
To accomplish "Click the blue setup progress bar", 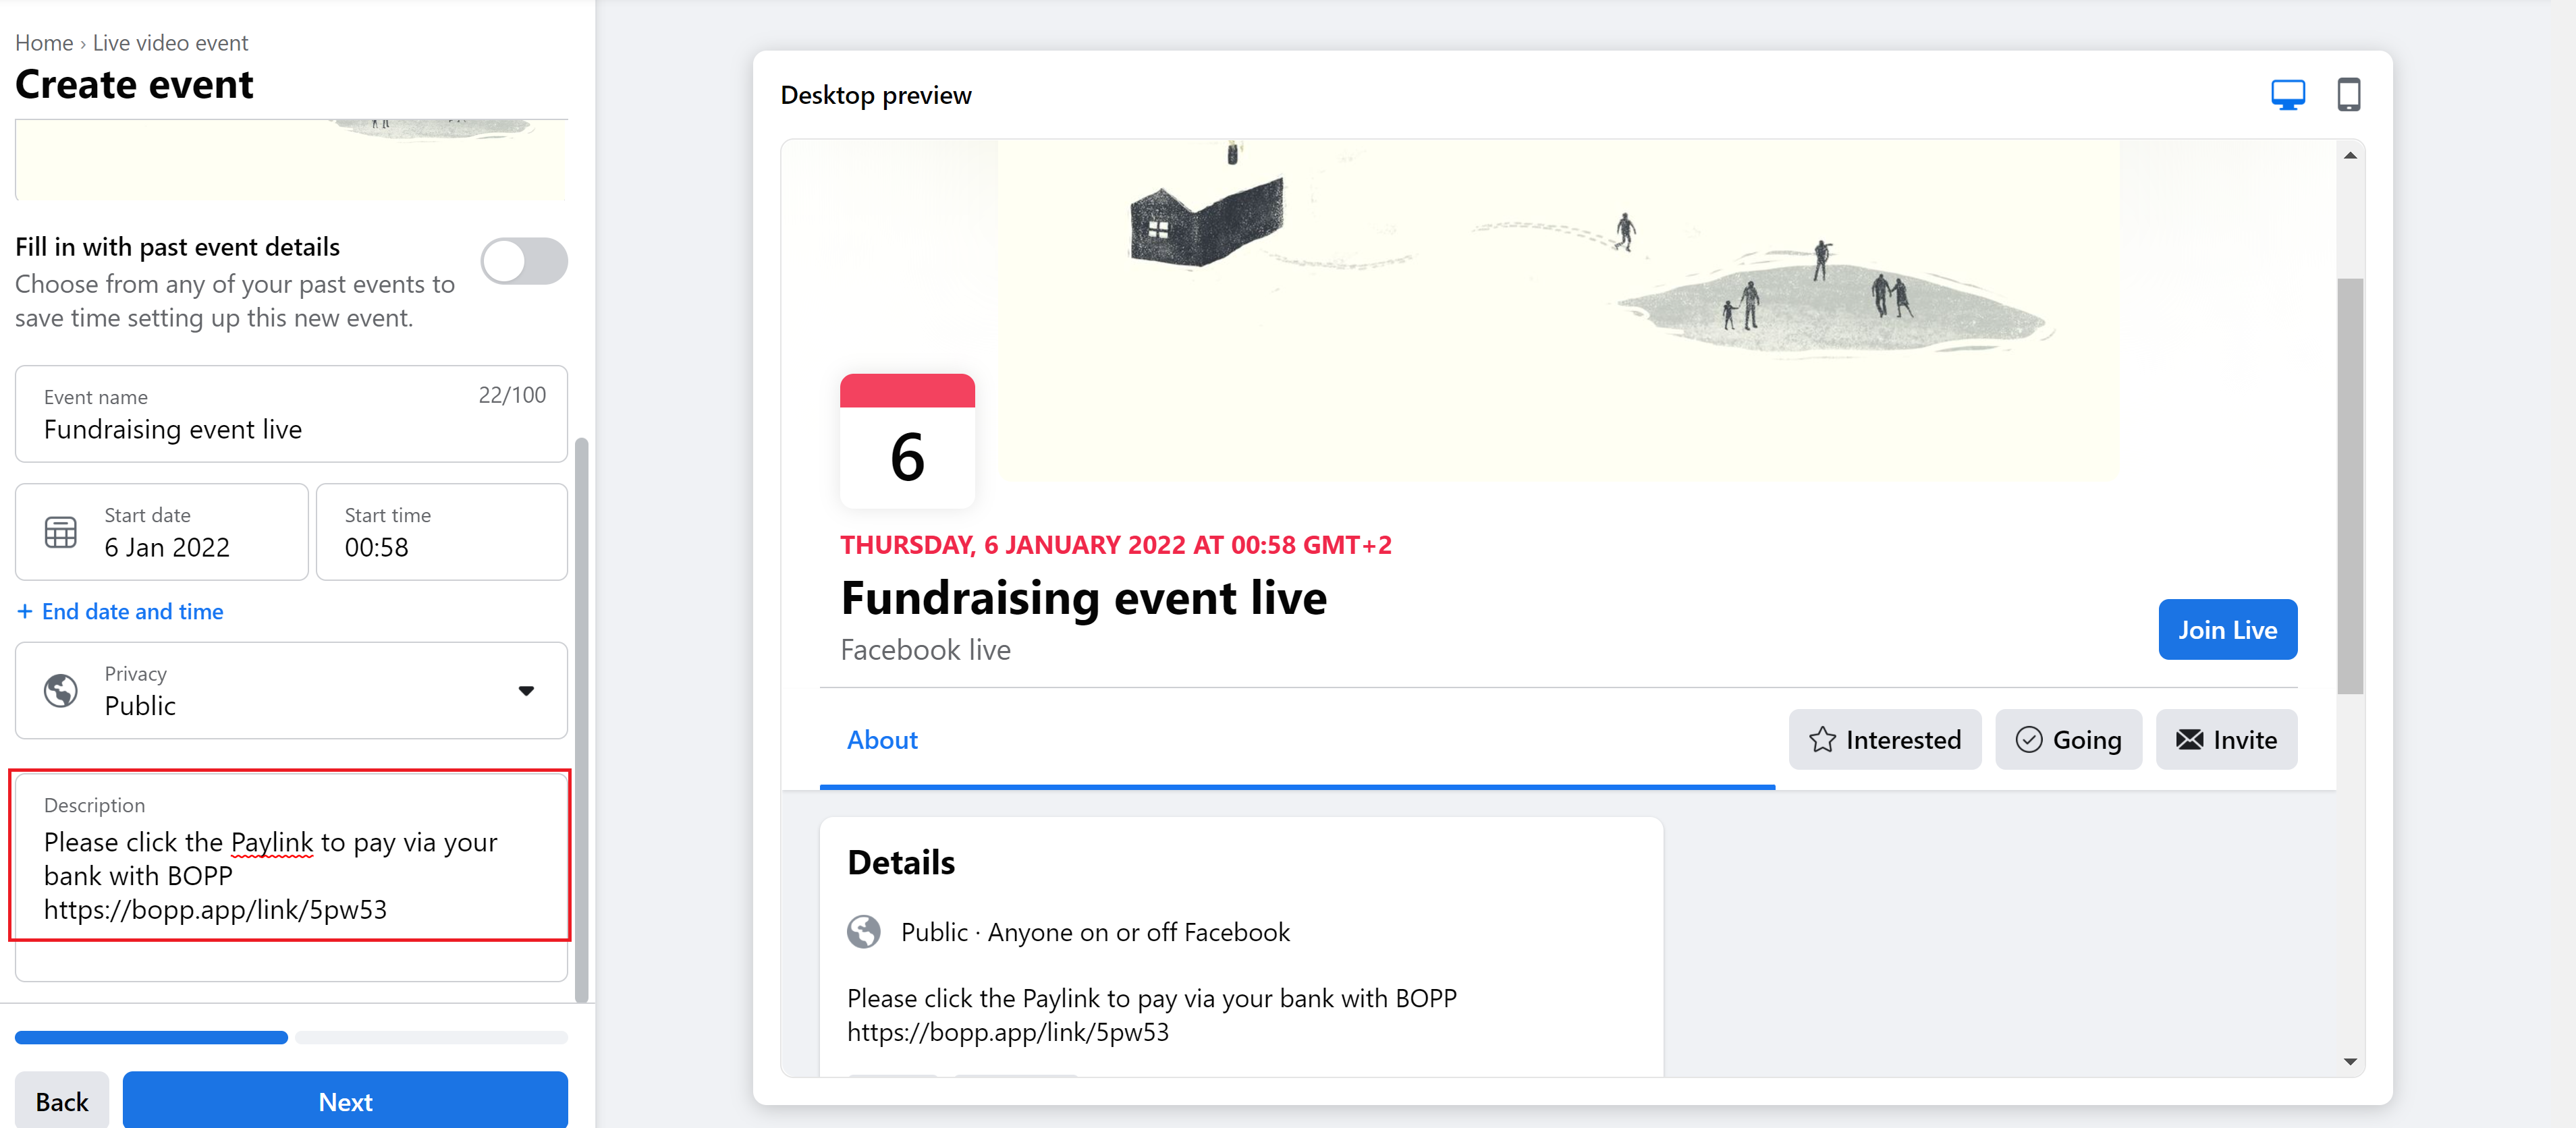I will click(151, 1038).
